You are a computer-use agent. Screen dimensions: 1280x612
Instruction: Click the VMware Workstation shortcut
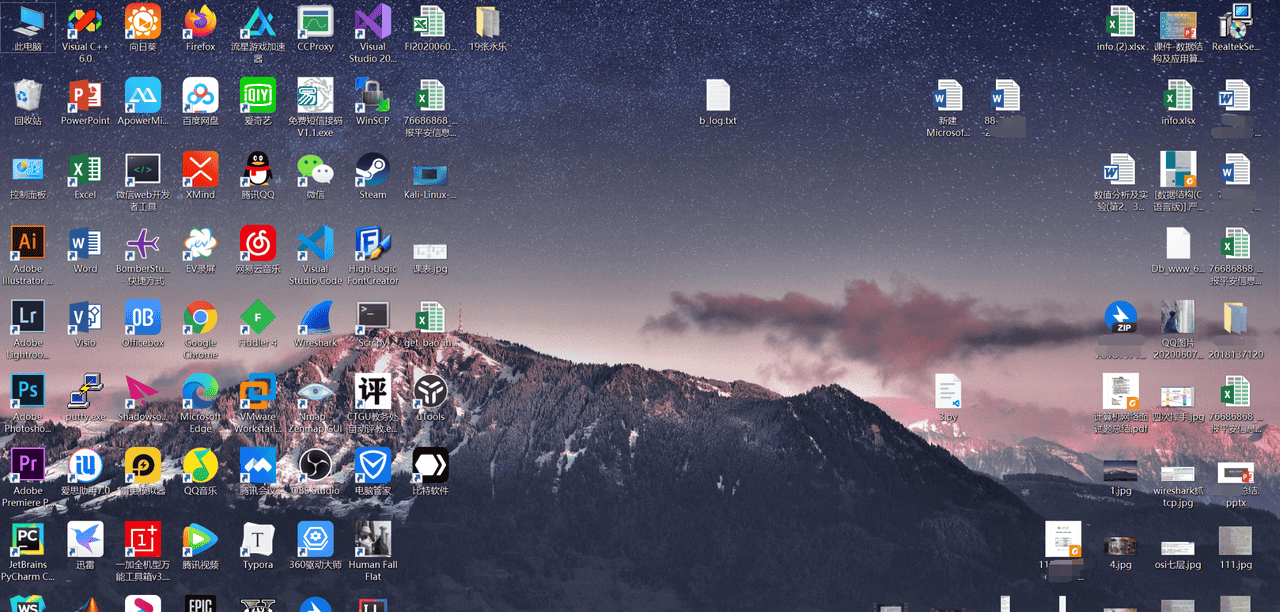tap(258, 392)
